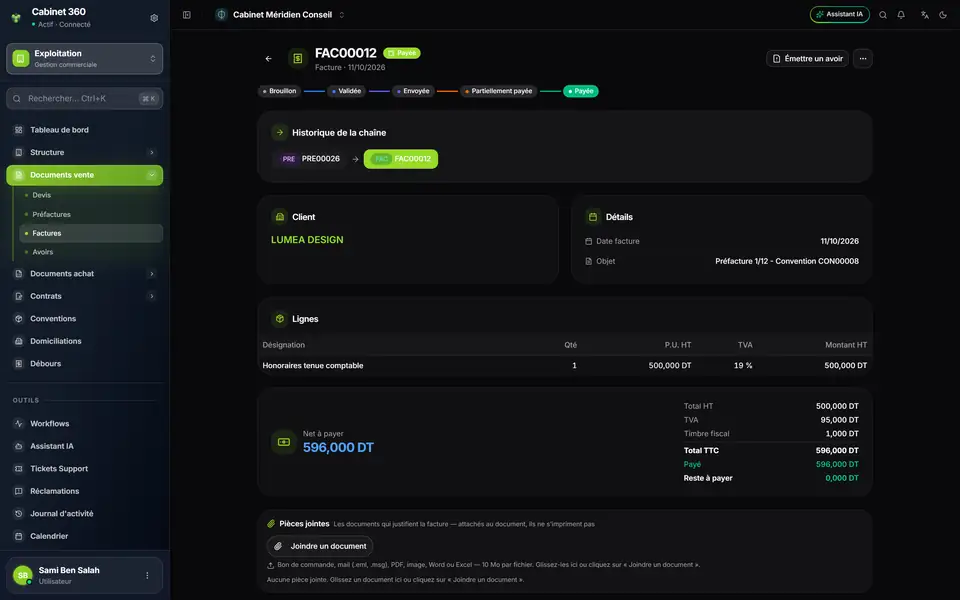Click Émettre un avoir button
Viewport: 960px width, 600px height.
tap(807, 59)
